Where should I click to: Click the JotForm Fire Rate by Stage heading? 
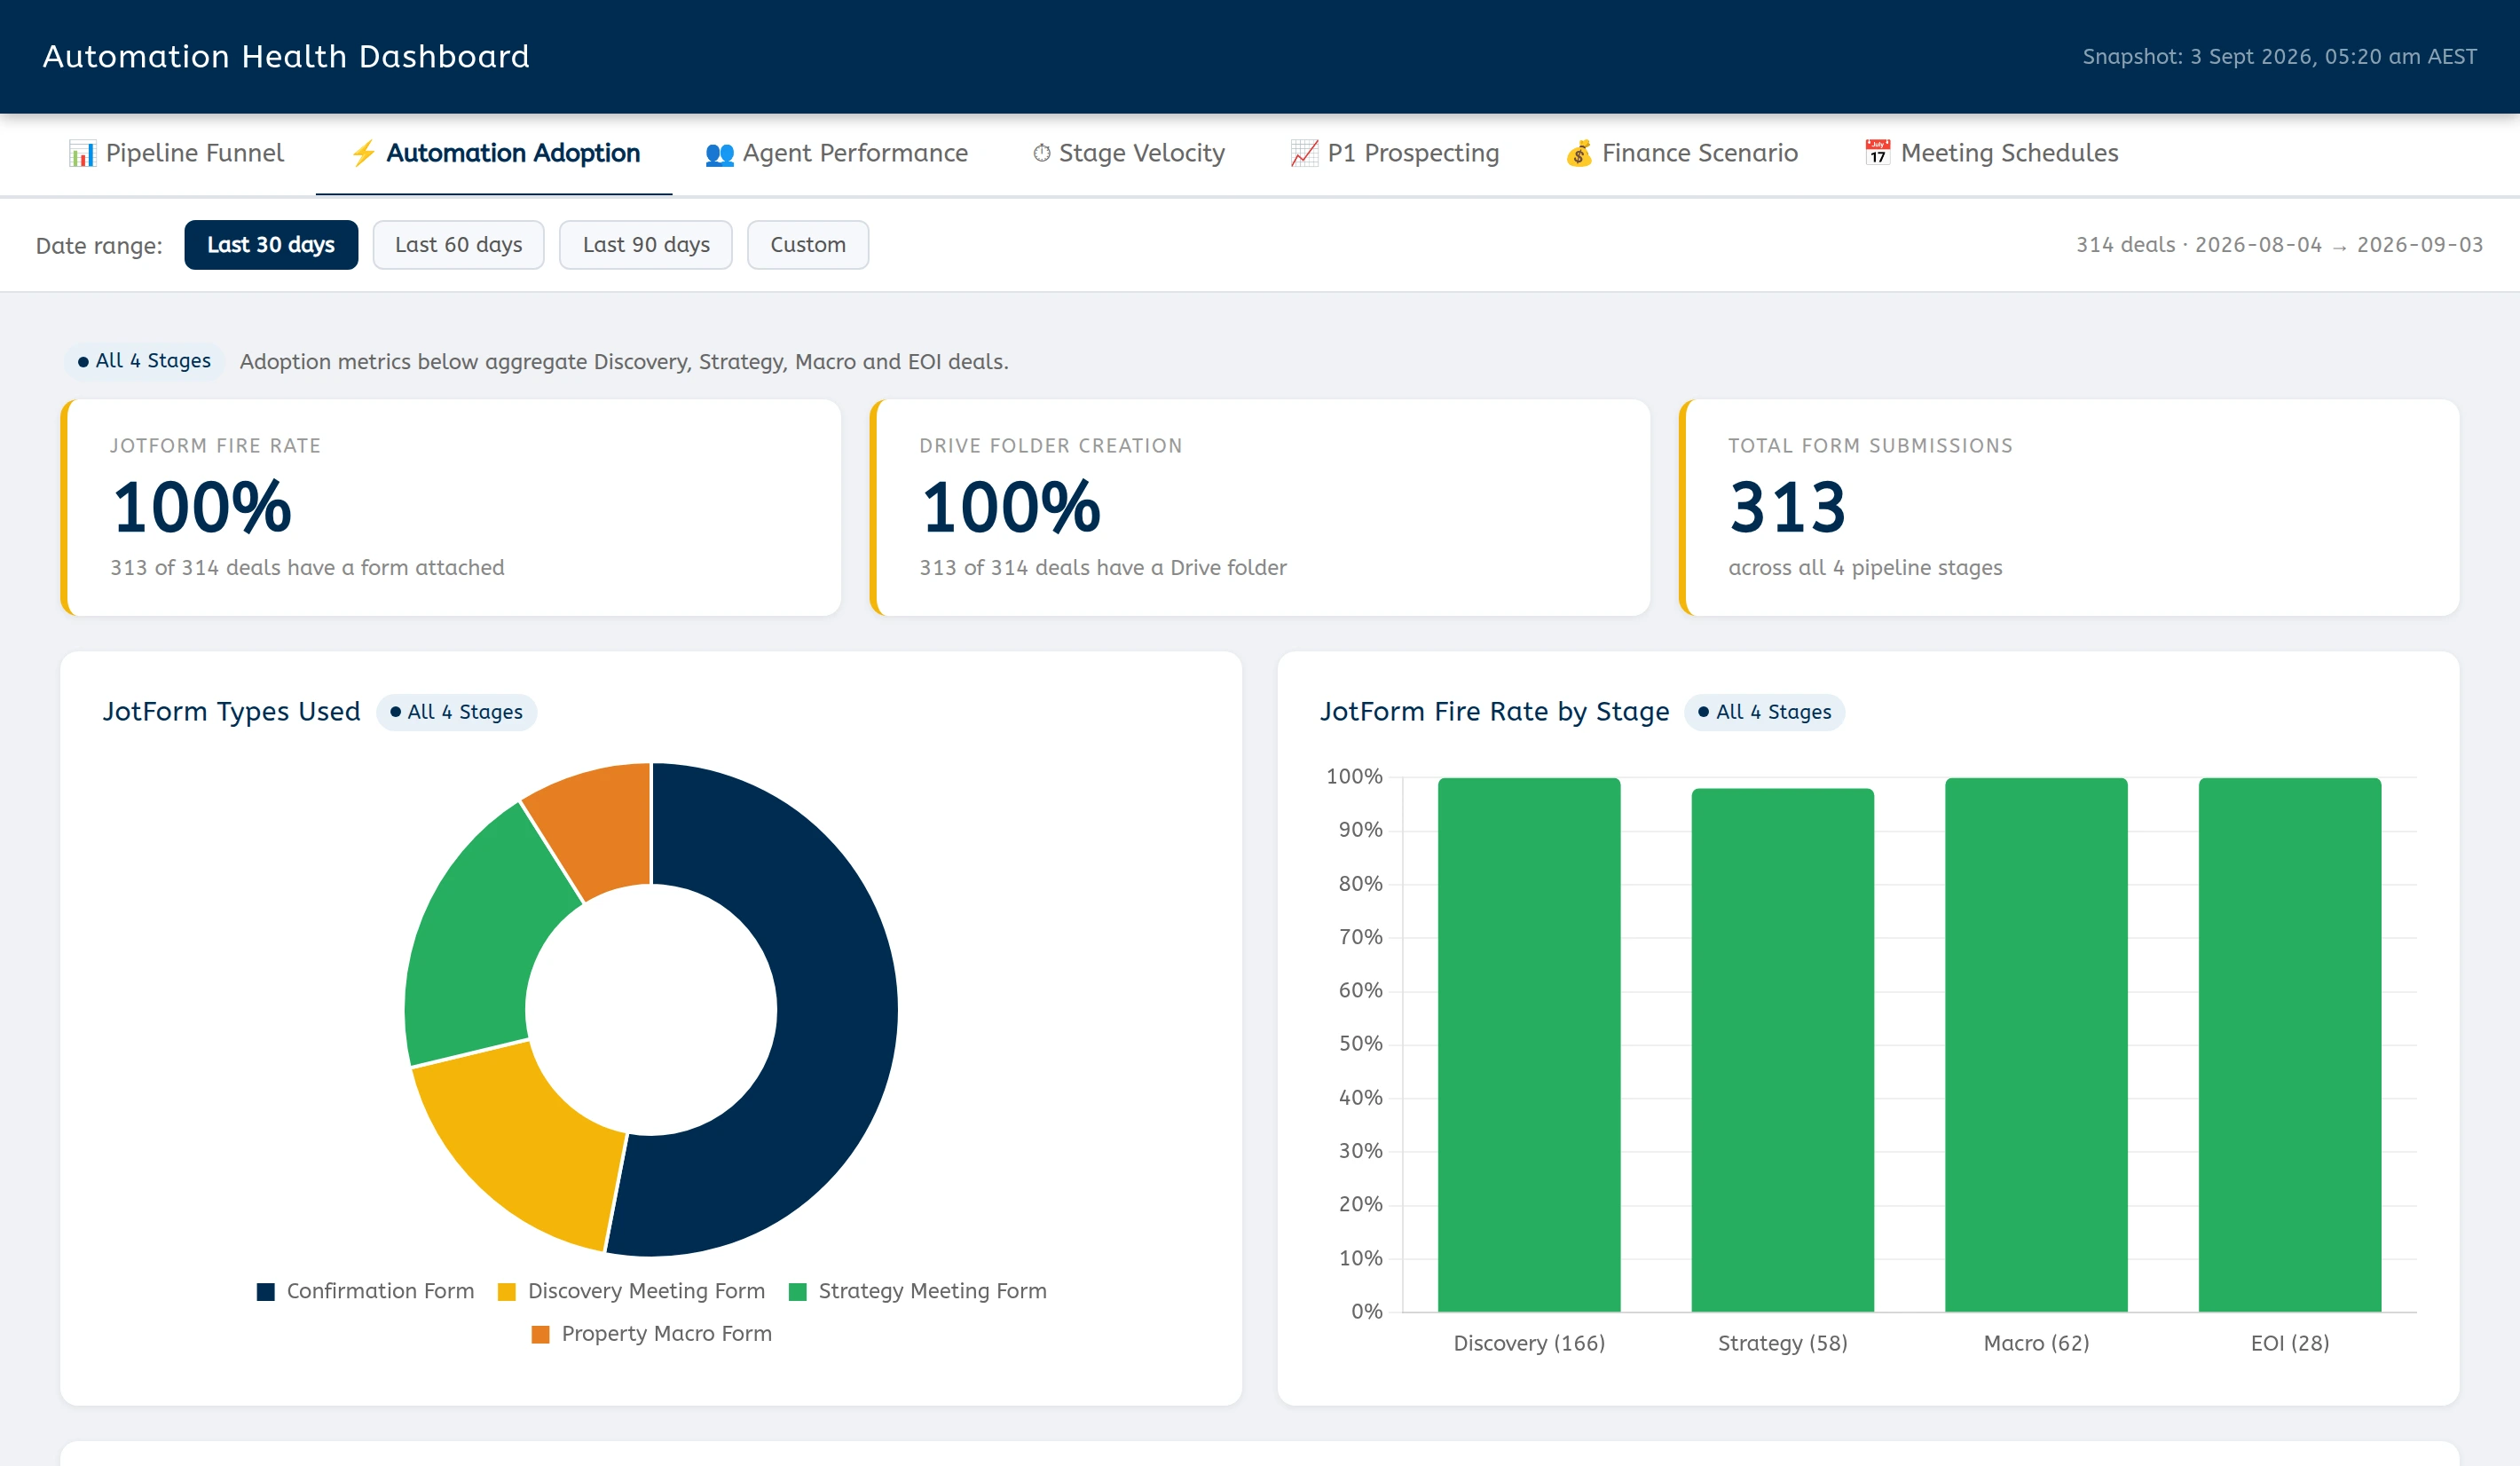pyautogui.click(x=1494, y=712)
